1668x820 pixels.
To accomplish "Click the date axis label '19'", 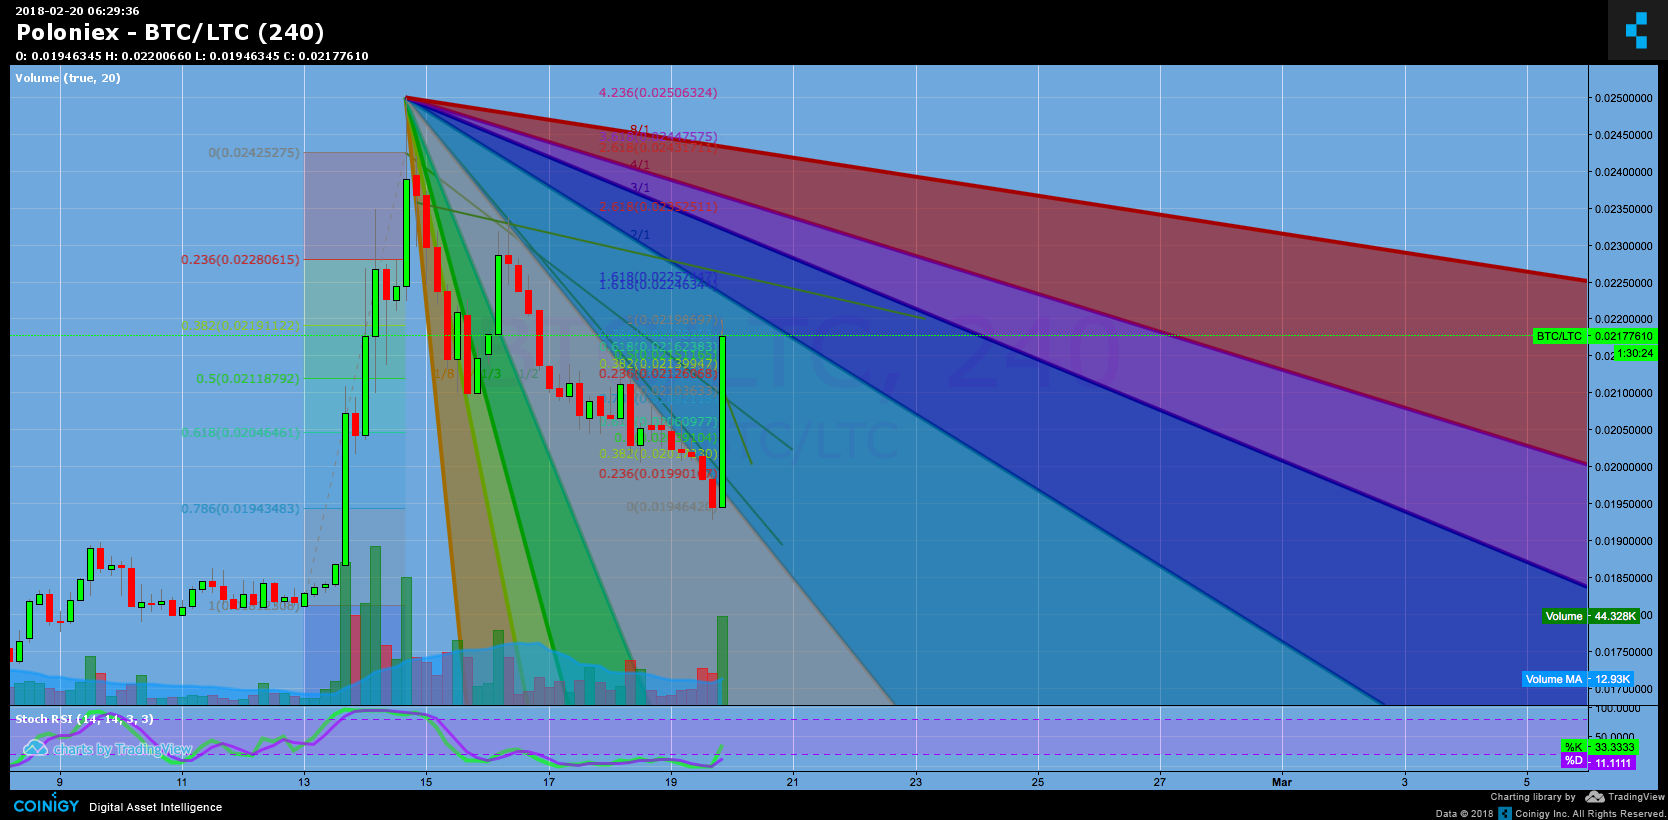I will (x=671, y=782).
